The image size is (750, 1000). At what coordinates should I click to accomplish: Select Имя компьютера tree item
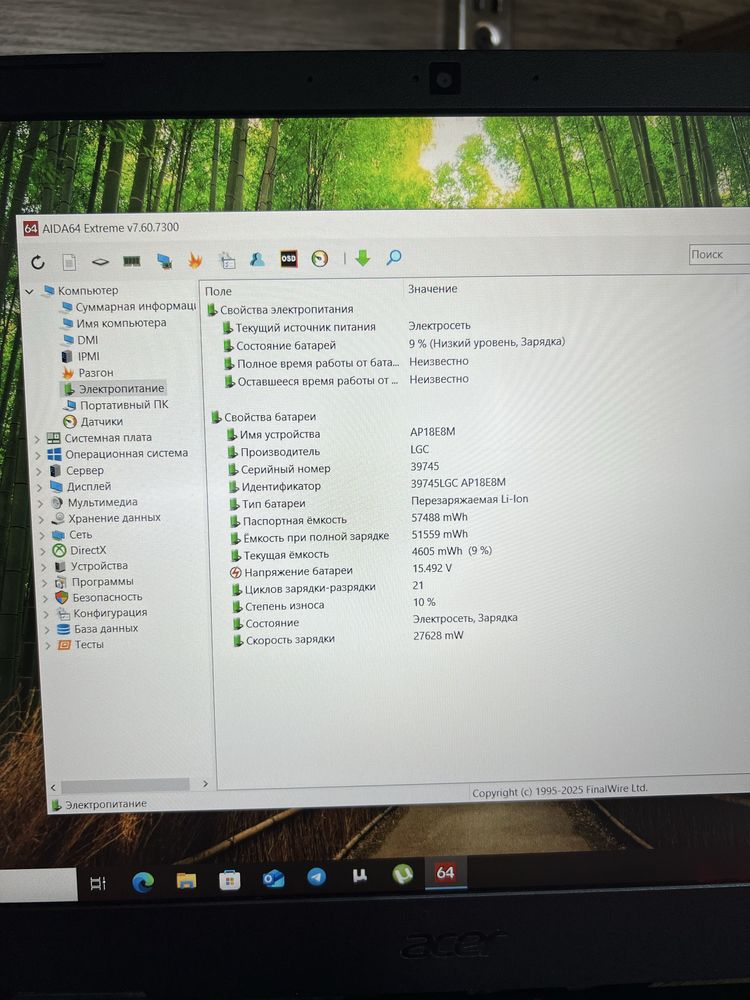[114, 323]
